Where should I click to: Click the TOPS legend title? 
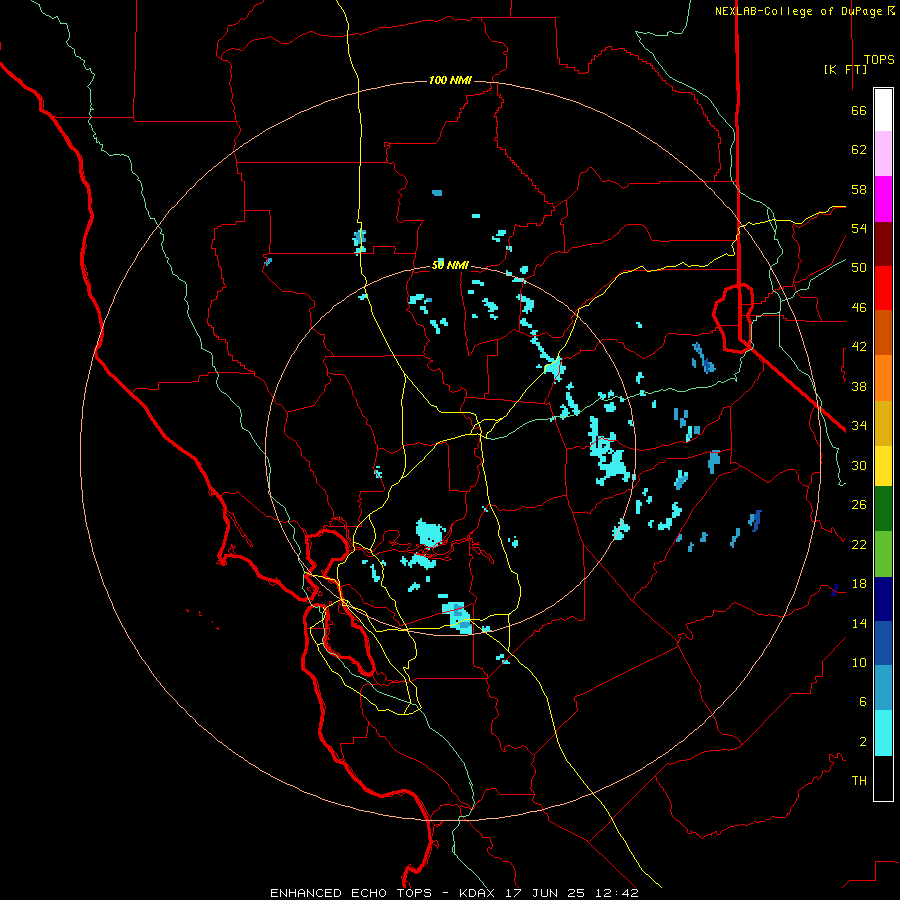point(879,60)
